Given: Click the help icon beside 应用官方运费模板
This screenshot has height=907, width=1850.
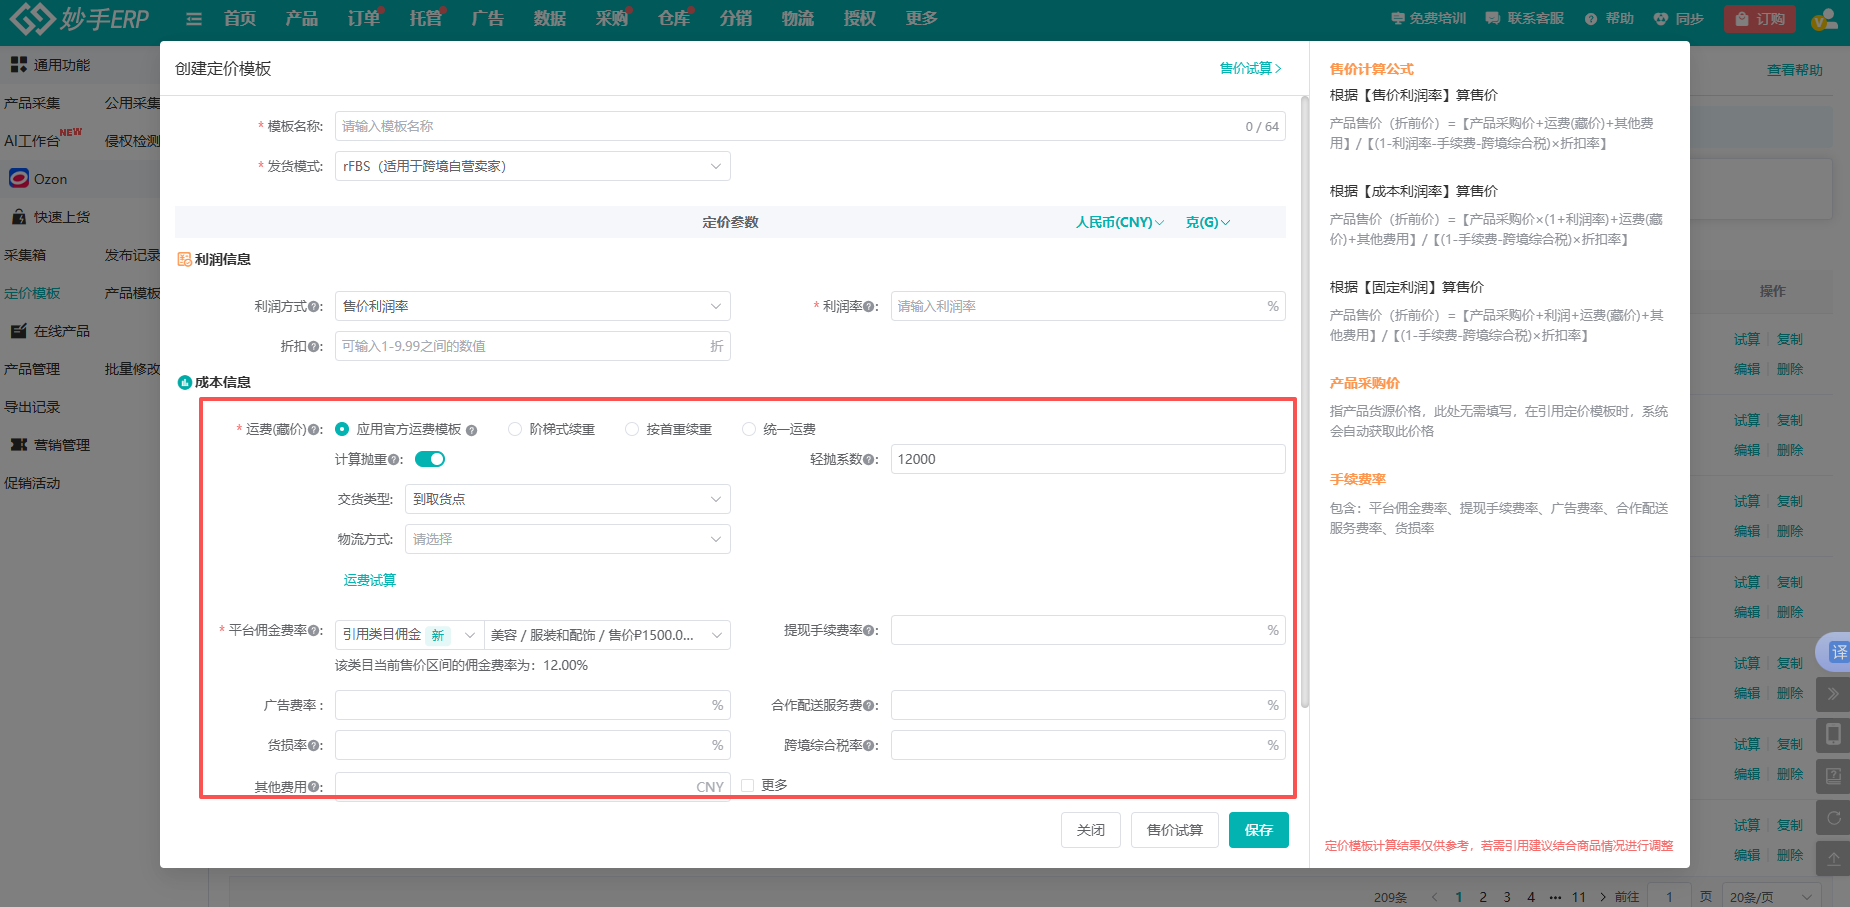Looking at the screenshot, I should [x=472, y=430].
